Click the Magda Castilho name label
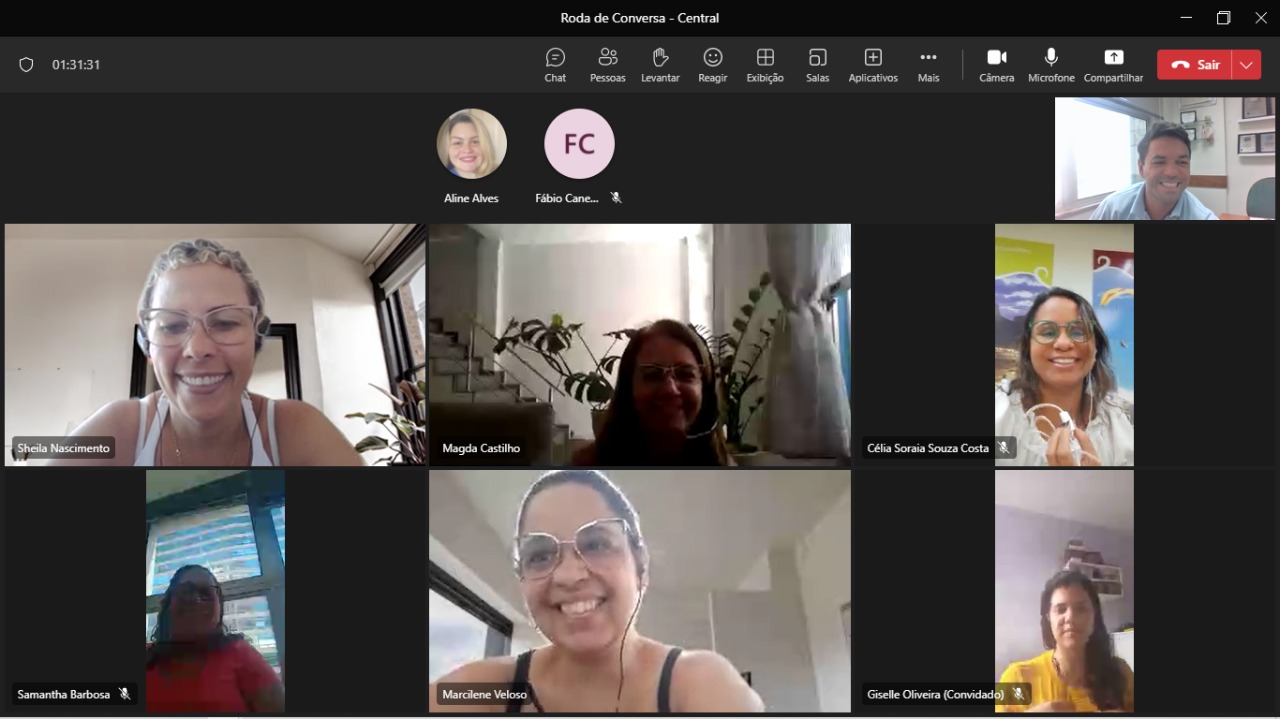This screenshot has width=1280, height=719. point(481,448)
